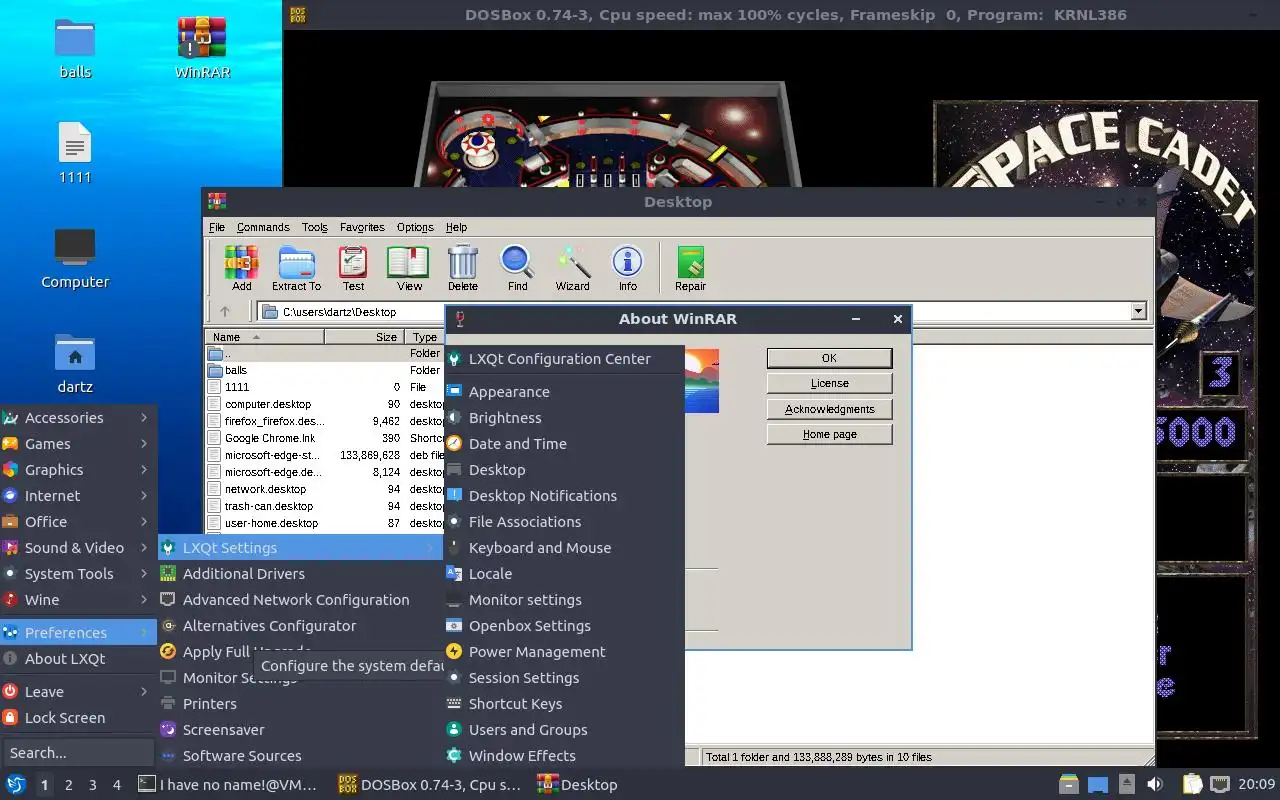Click the DOSBox taskbar entry
The height and width of the screenshot is (800, 1280).
click(x=429, y=785)
